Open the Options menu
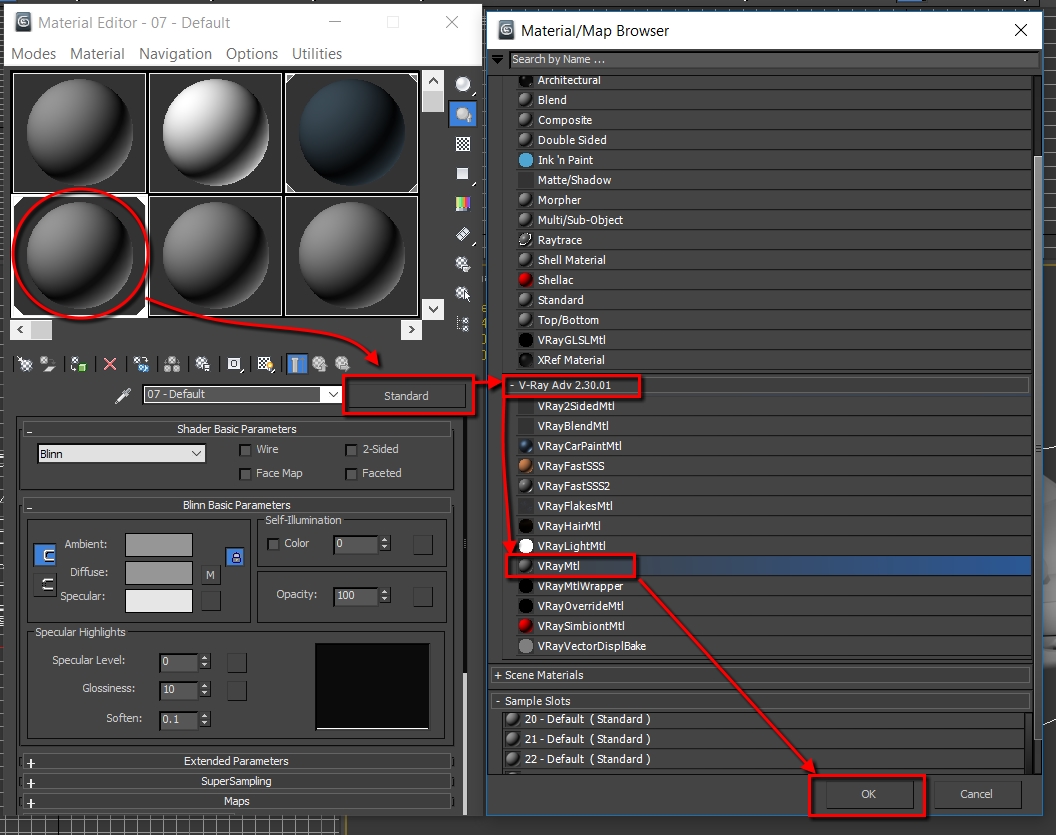This screenshot has width=1056, height=835. (252, 54)
